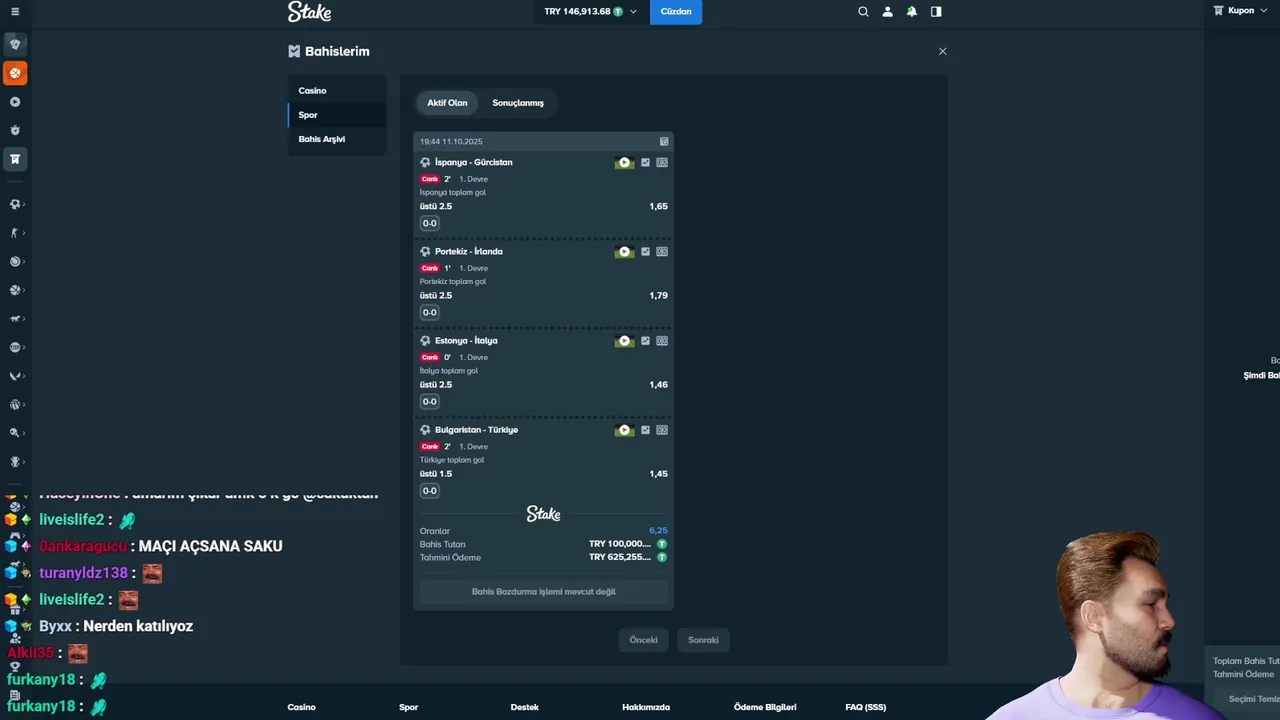This screenshot has width=1280, height=720.
Task: Open scoreboard icon for İspanya - Gürcistan
Action: pos(662,163)
